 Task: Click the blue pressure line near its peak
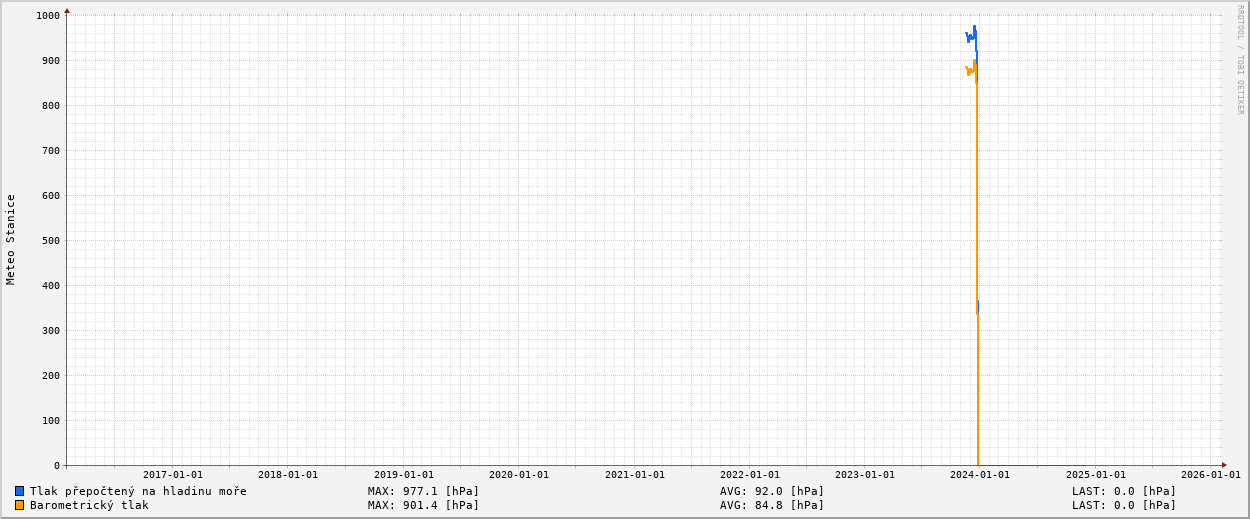pos(974,30)
